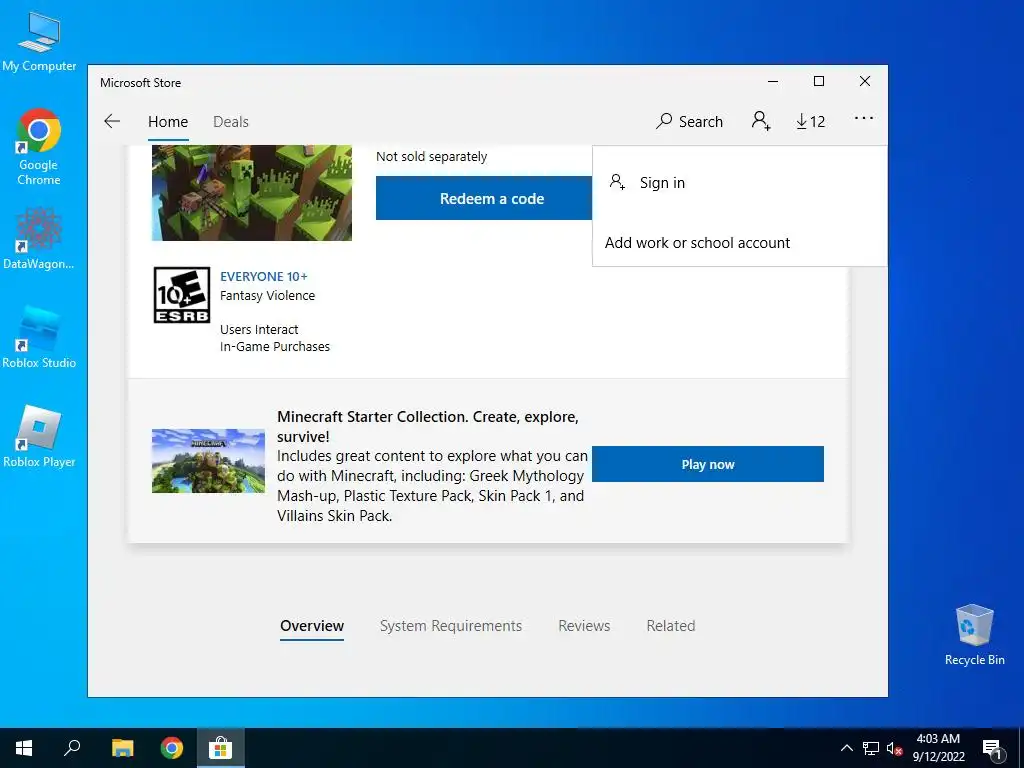The height and width of the screenshot is (768, 1024).
Task: Open the three-dot See more menu
Action: pos(863,118)
